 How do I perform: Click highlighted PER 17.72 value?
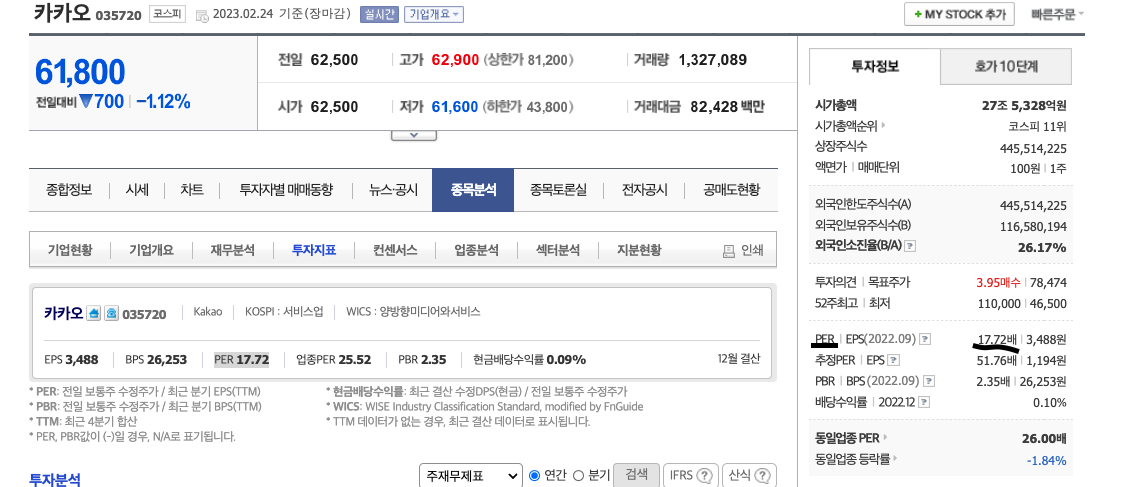tap(241, 359)
